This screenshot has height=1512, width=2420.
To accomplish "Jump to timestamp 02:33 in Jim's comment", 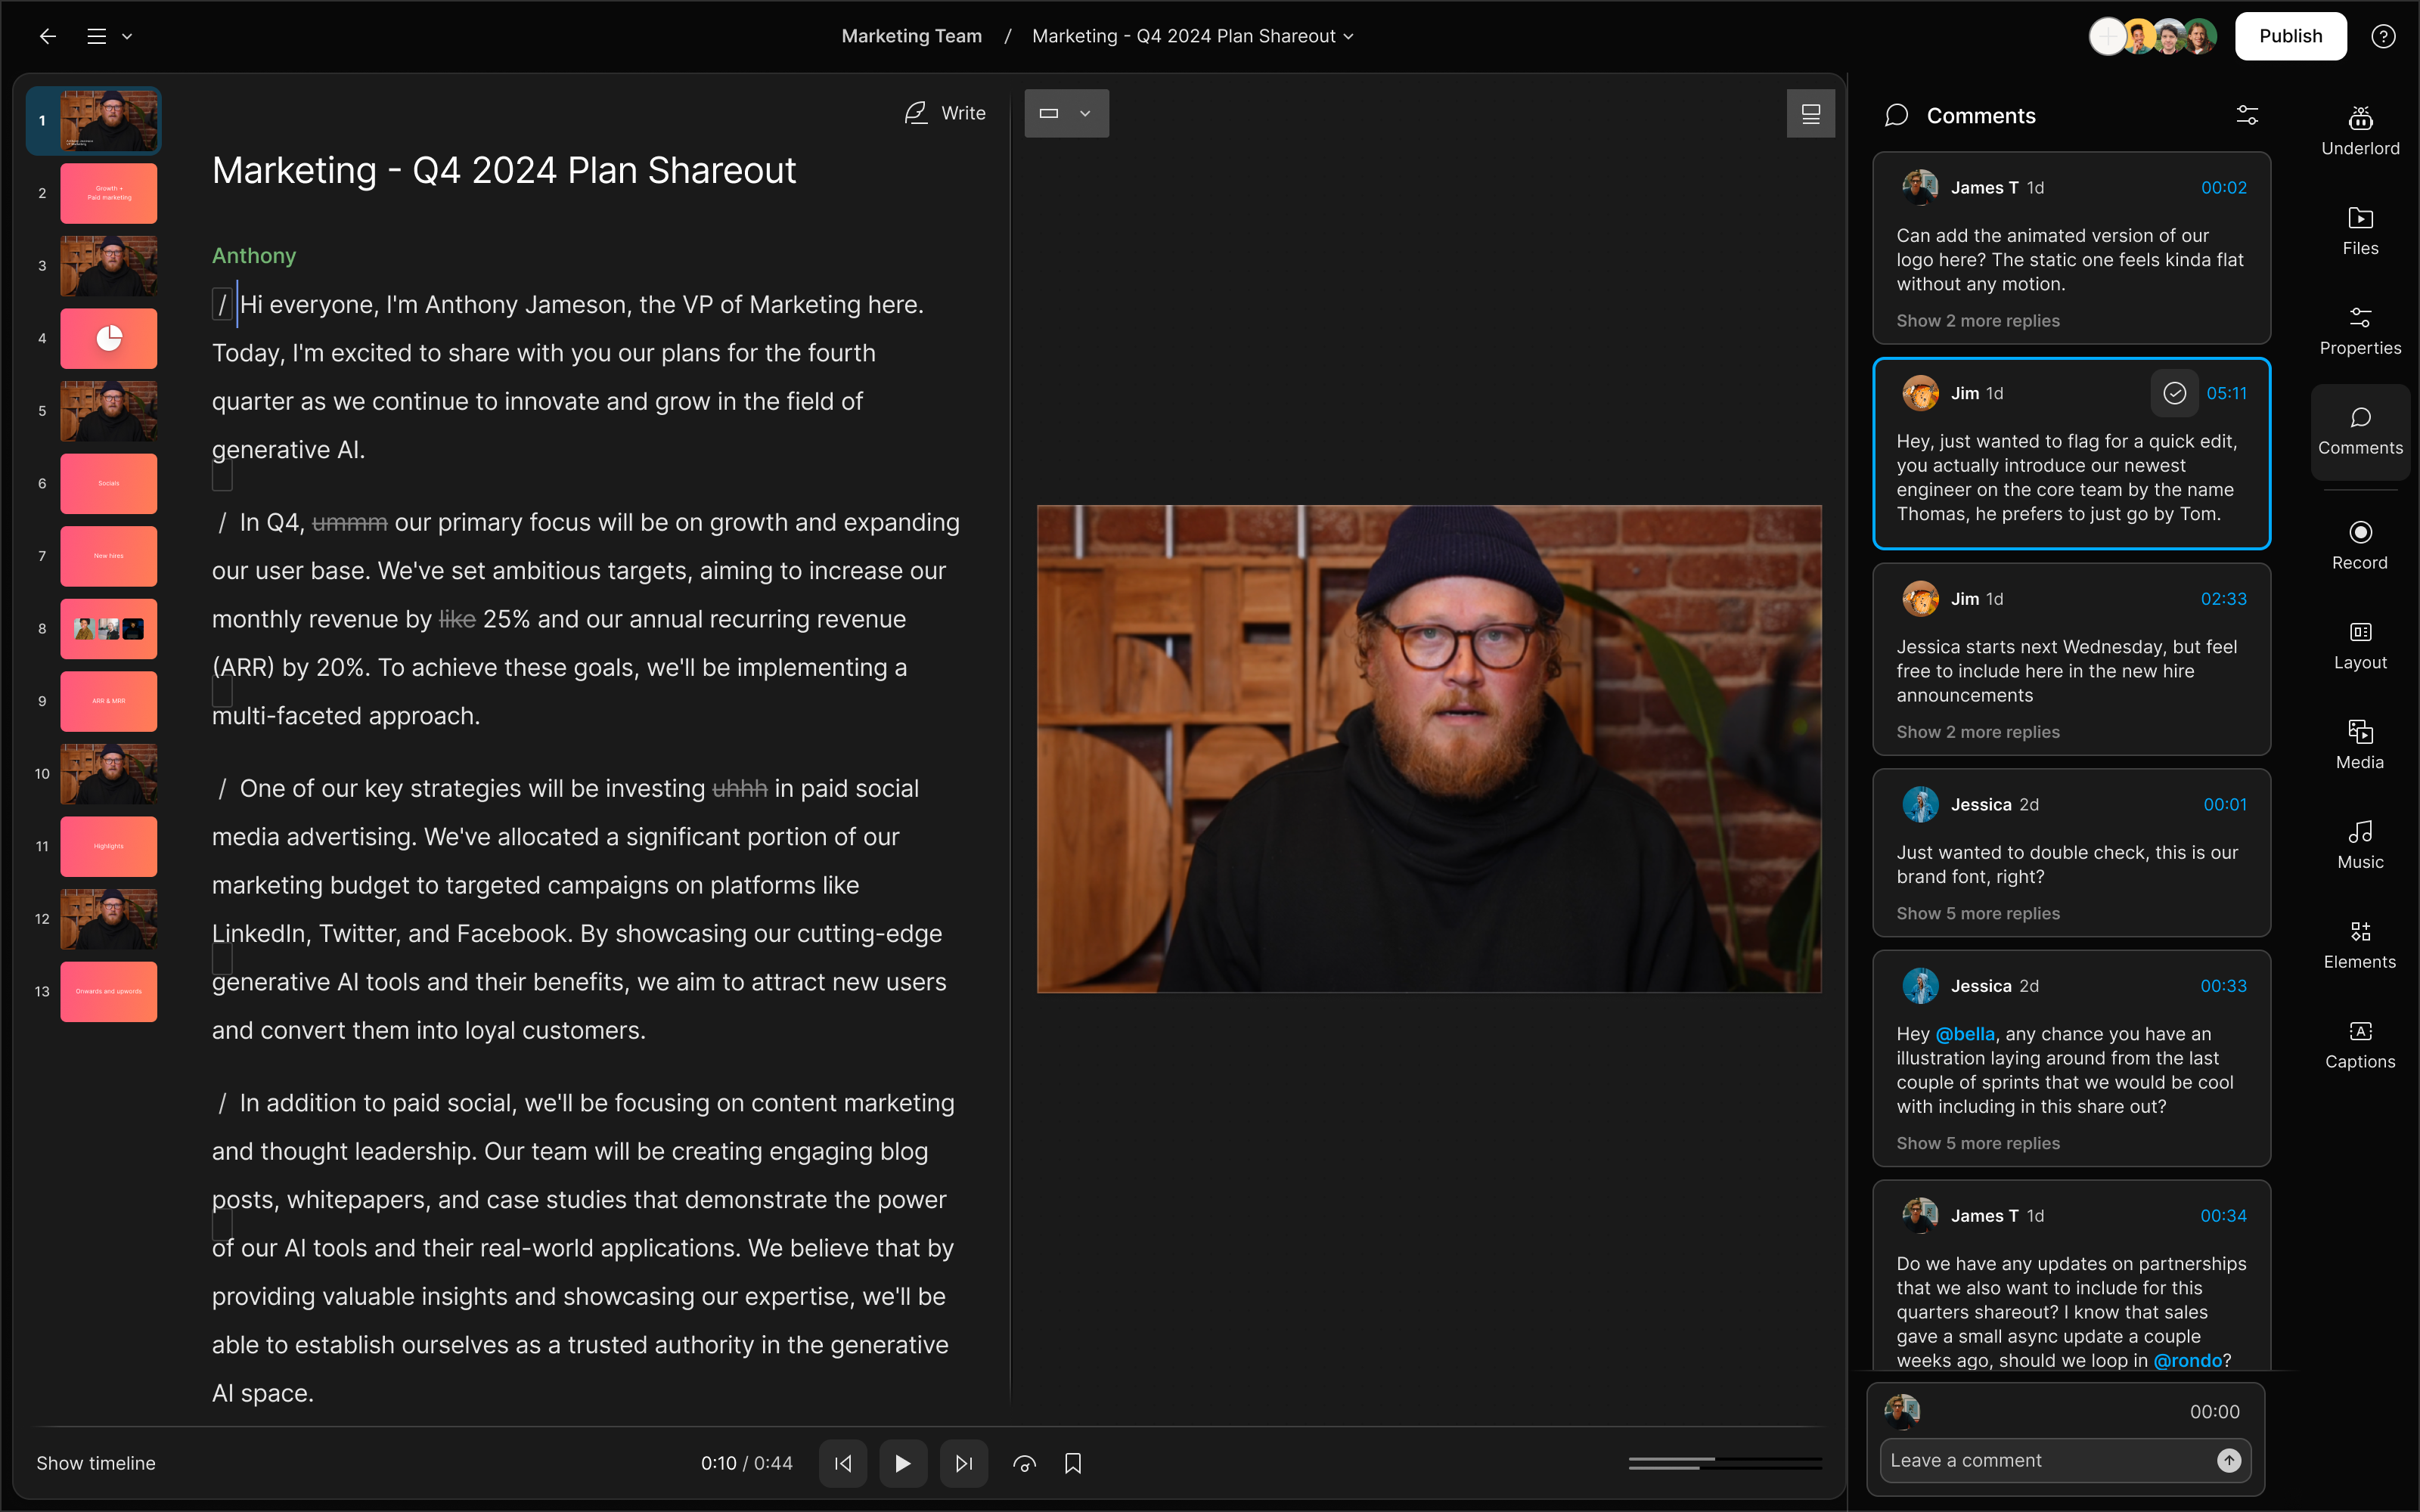I will point(2223,599).
